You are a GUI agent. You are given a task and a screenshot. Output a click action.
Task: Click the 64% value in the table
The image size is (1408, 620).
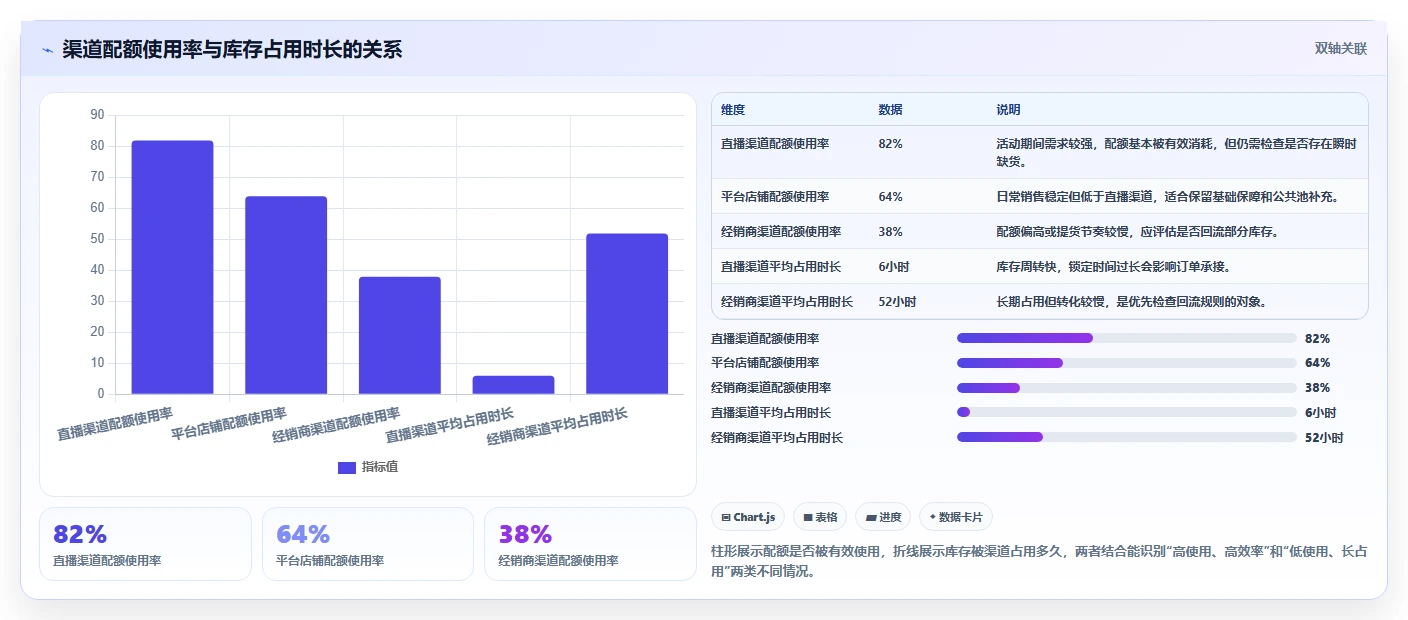(890, 197)
